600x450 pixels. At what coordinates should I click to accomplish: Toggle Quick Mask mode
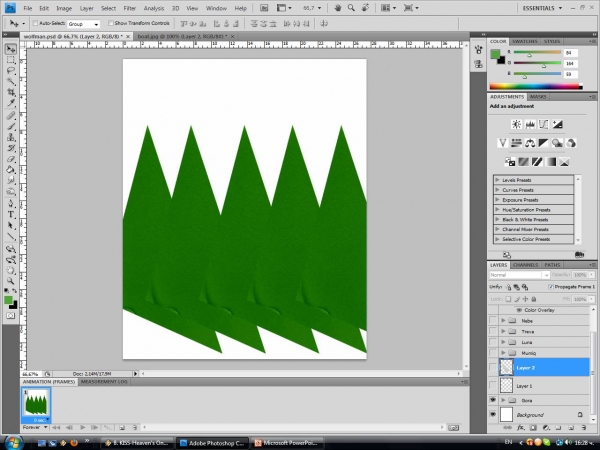pos(11,316)
